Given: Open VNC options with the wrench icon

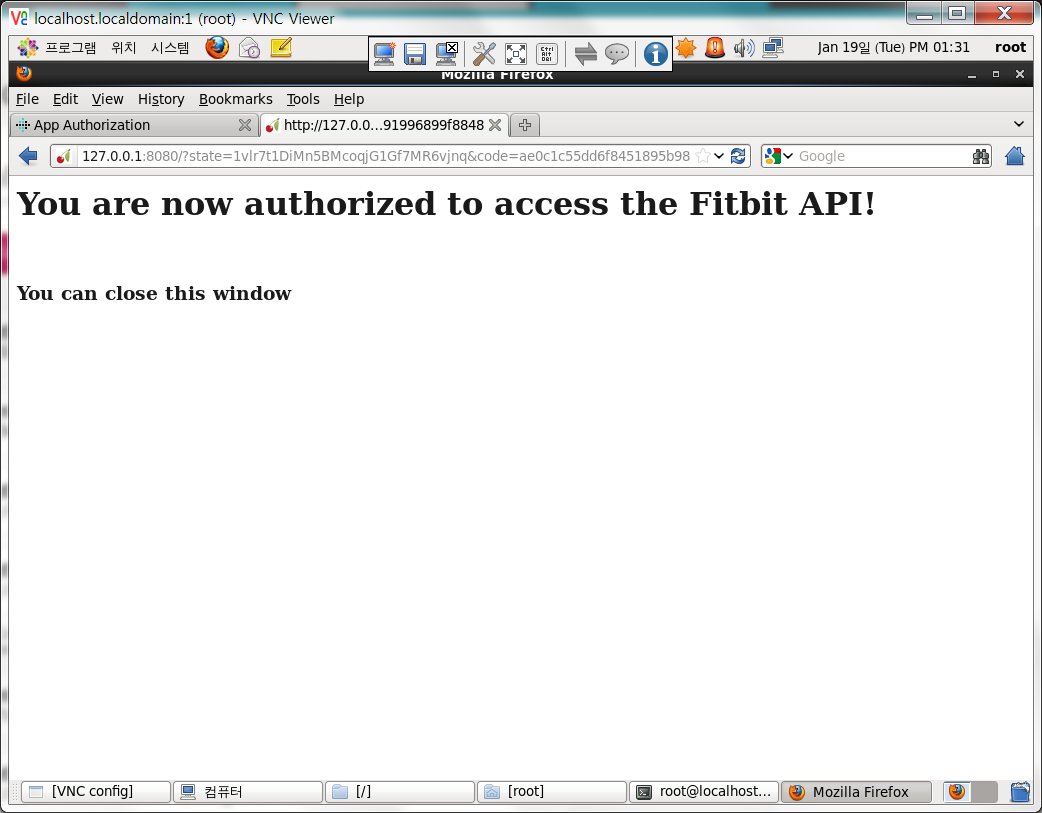Looking at the screenshot, I should pos(484,54).
